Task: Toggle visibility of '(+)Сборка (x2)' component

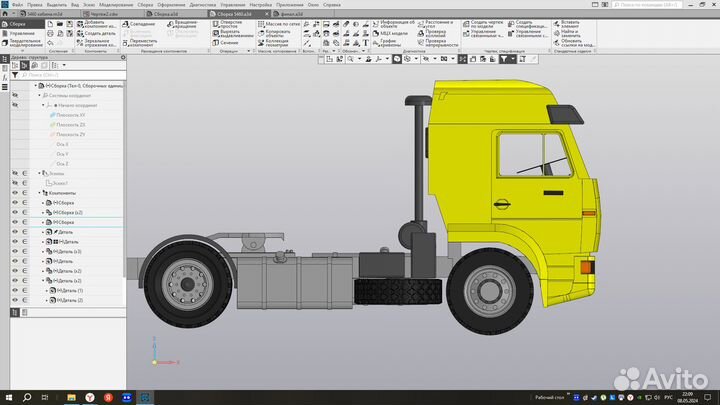Action: 15,213
